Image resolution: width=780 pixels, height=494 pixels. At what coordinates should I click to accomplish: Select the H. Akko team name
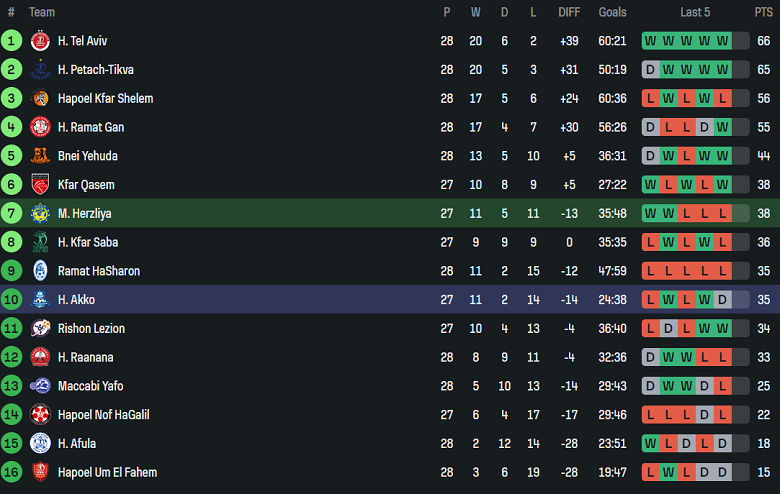tap(76, 300)
